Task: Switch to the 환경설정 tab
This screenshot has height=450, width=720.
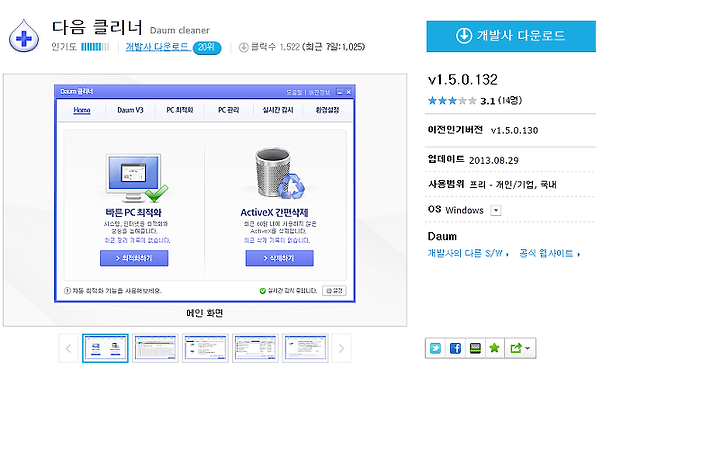Action: (x=327, y=110)
